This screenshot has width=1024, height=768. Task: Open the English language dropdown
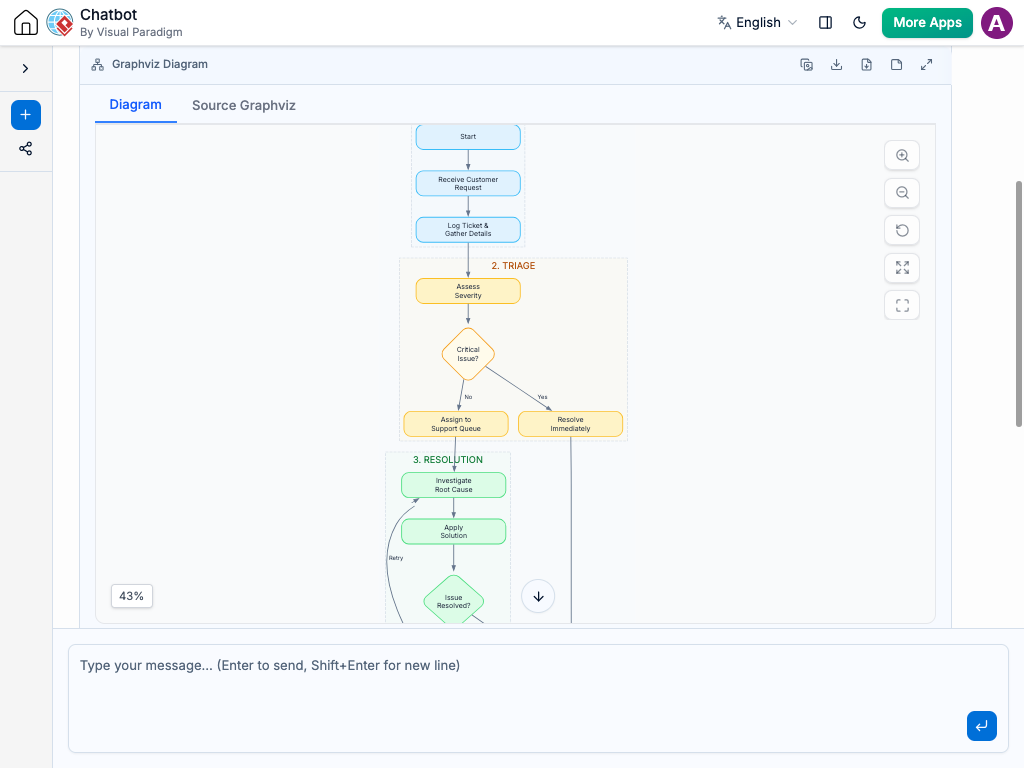[x=758, y=22]
